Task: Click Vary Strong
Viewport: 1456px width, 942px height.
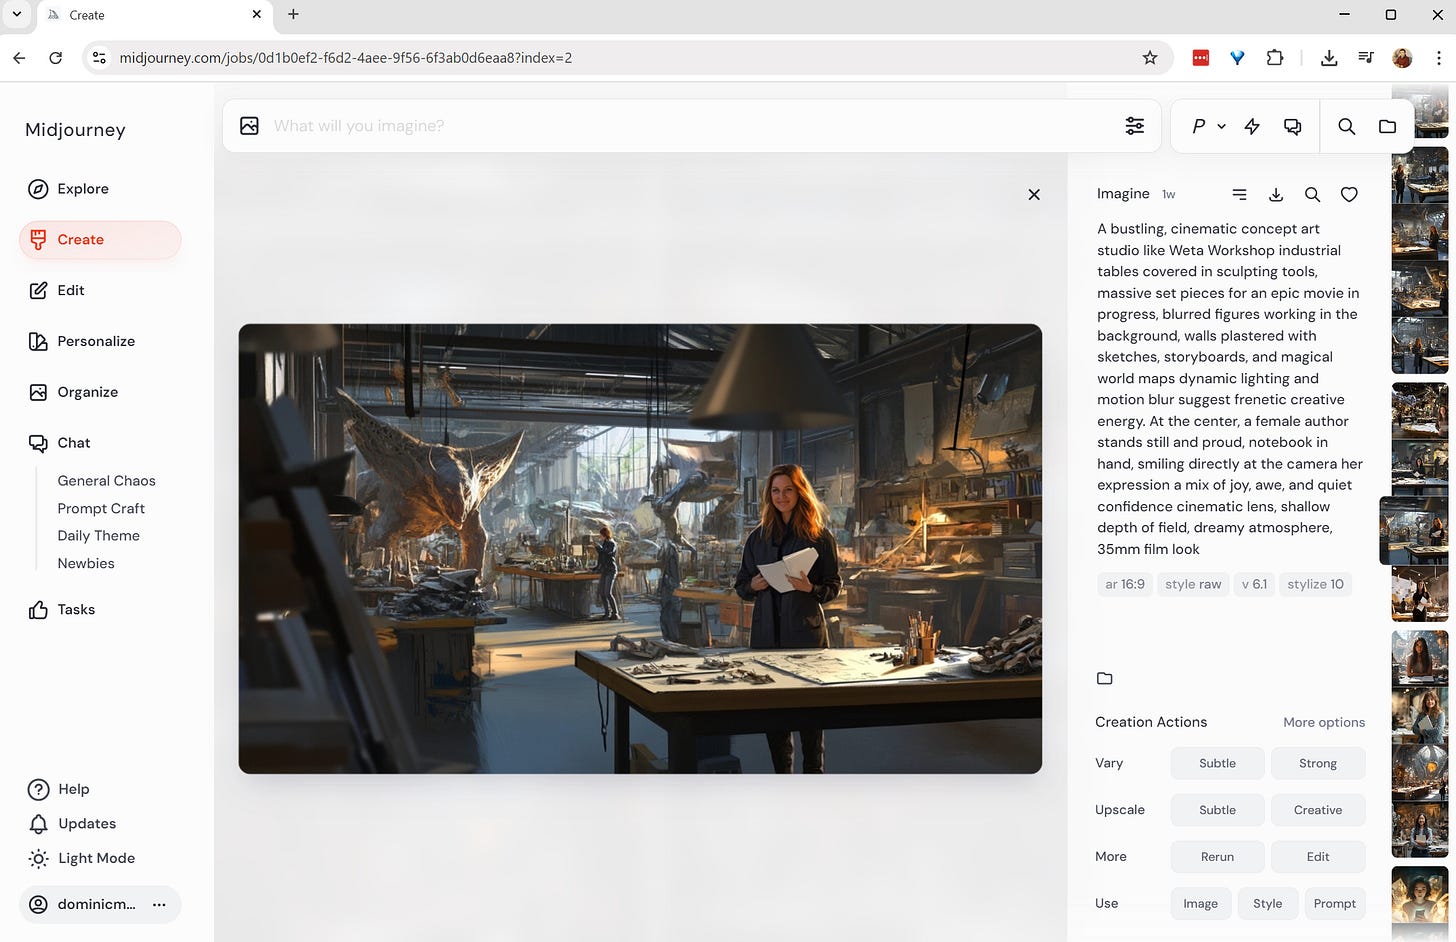Action: pyautogui.click(x=1318, y=763)
